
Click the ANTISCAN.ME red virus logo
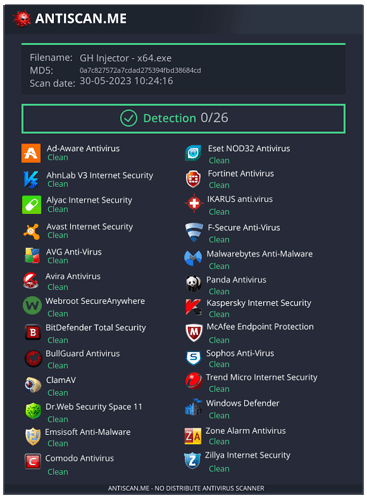point(22,19)
